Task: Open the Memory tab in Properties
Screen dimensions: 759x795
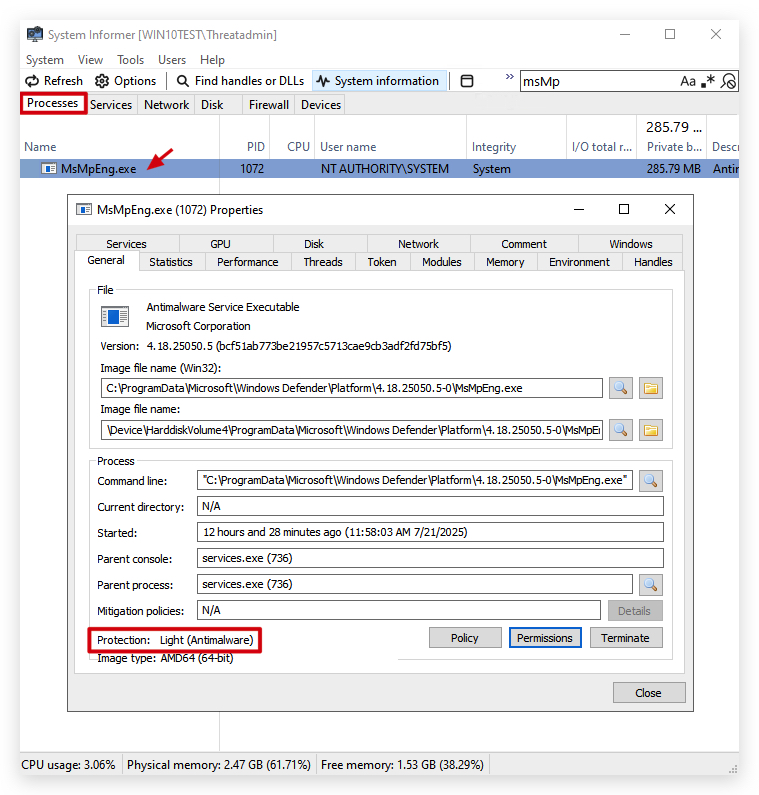Action: pyautogui.click(x=505, y=262)
